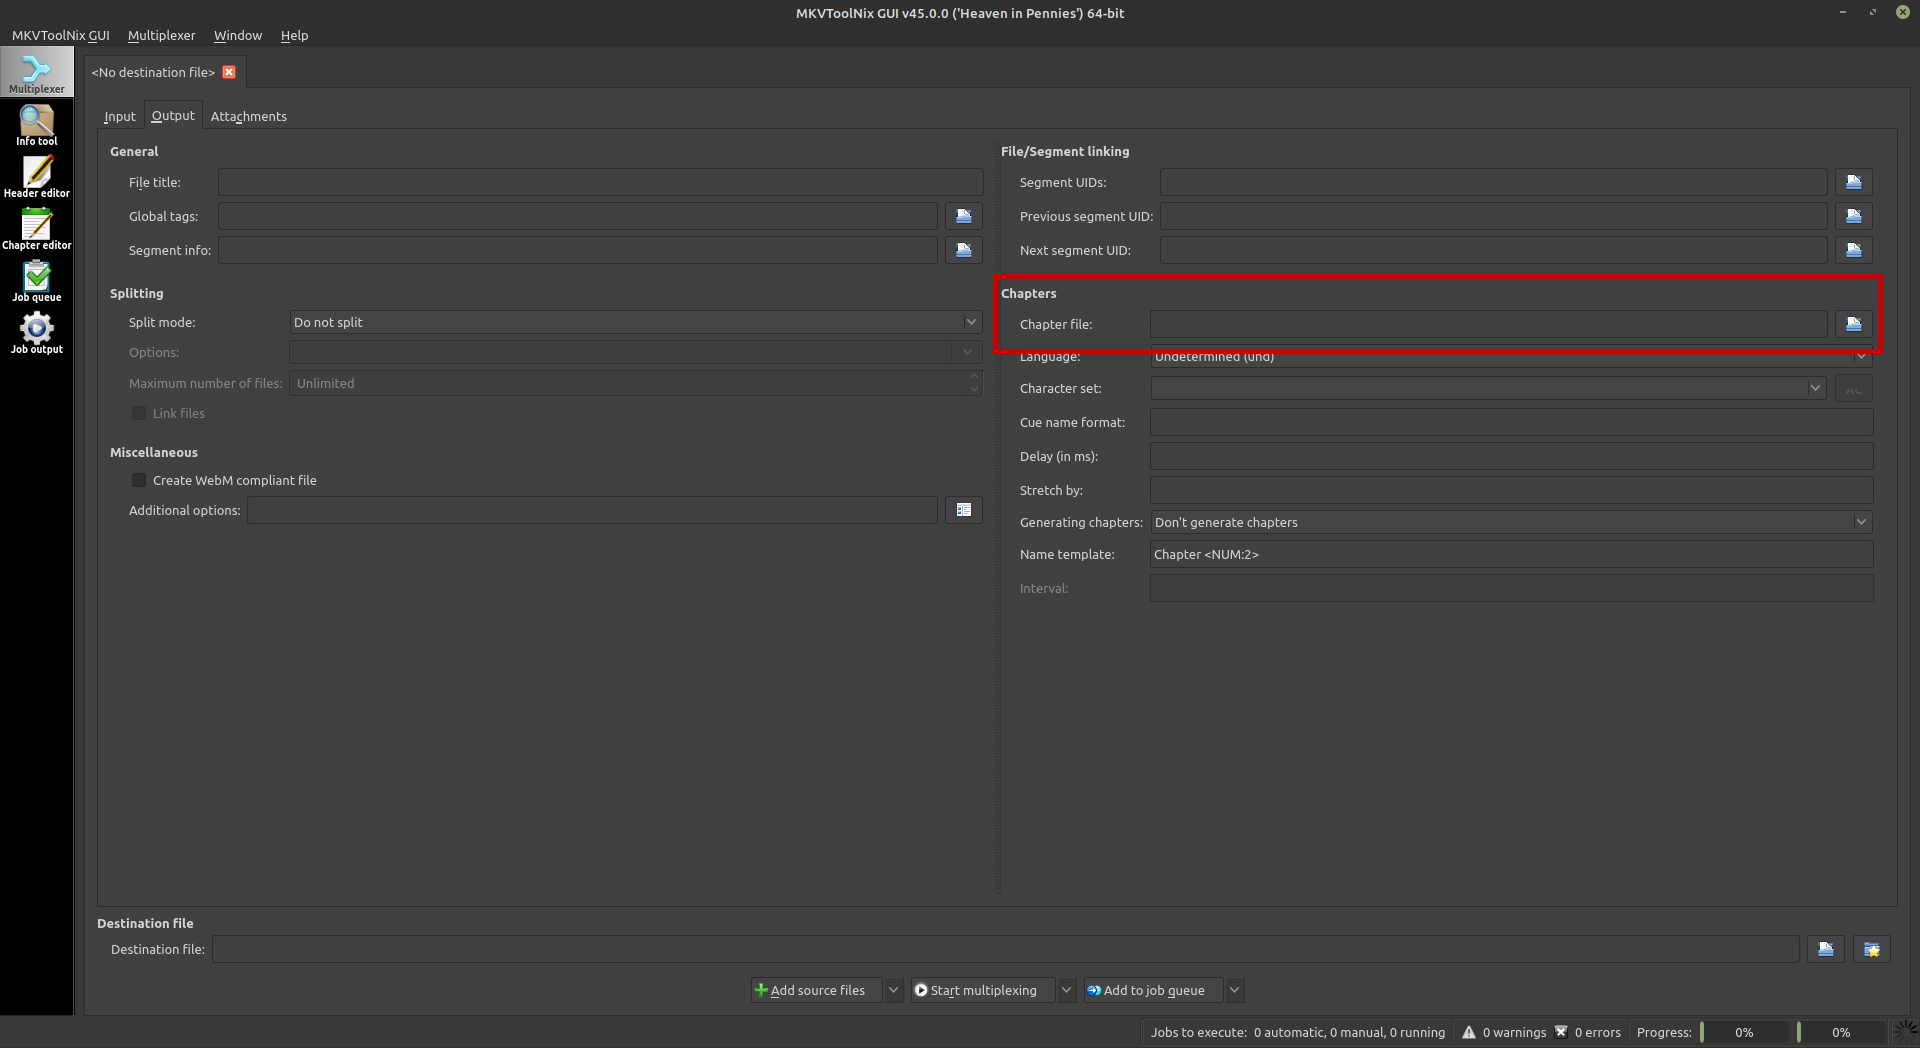Open recent destination directories button
1920x1048 pixels.
coord(1872,949)
